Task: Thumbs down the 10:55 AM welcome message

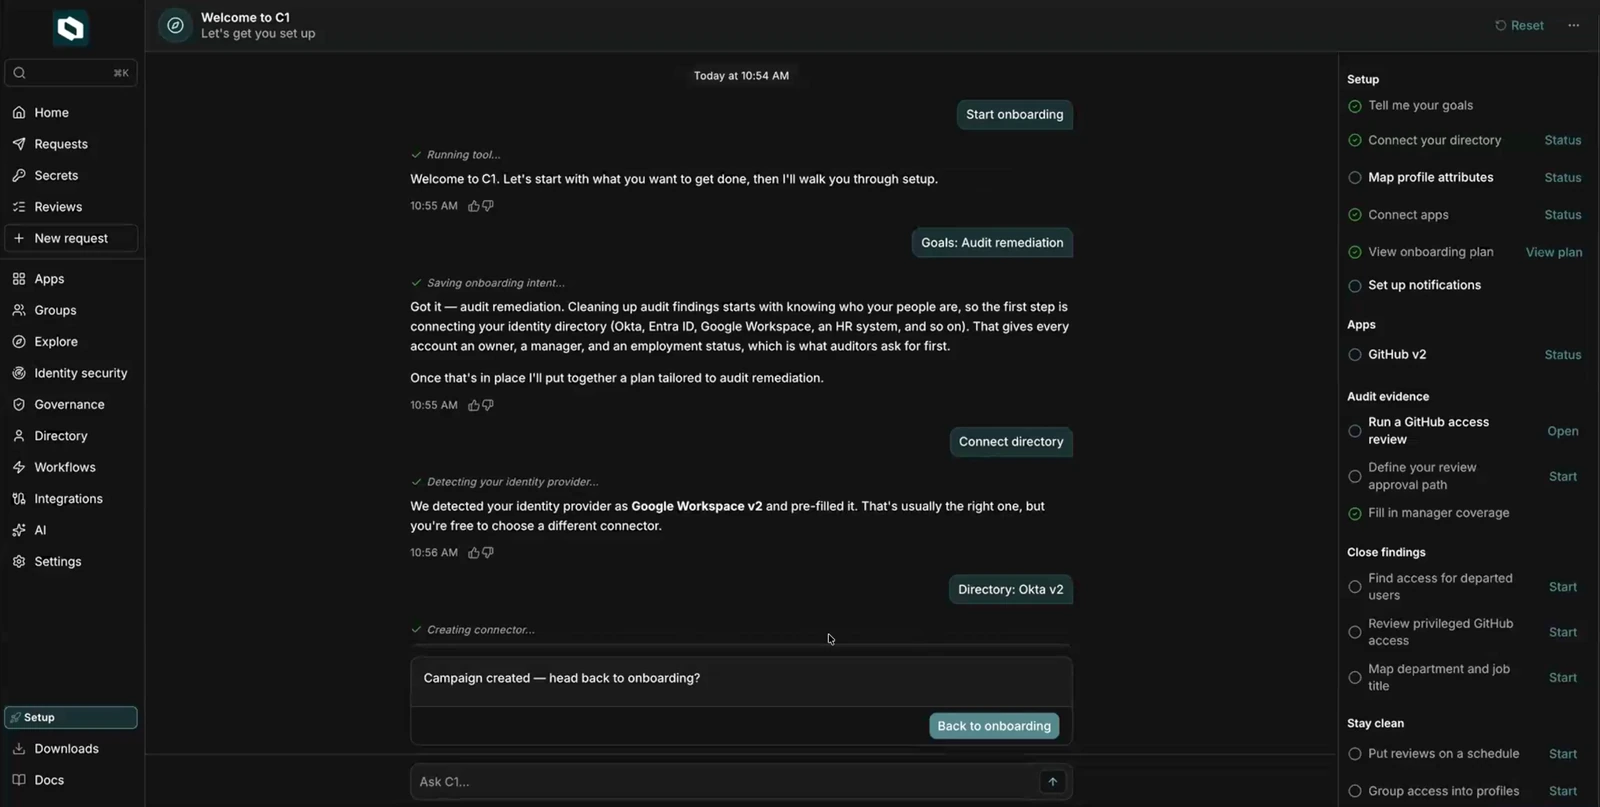Action: (488, 206)
